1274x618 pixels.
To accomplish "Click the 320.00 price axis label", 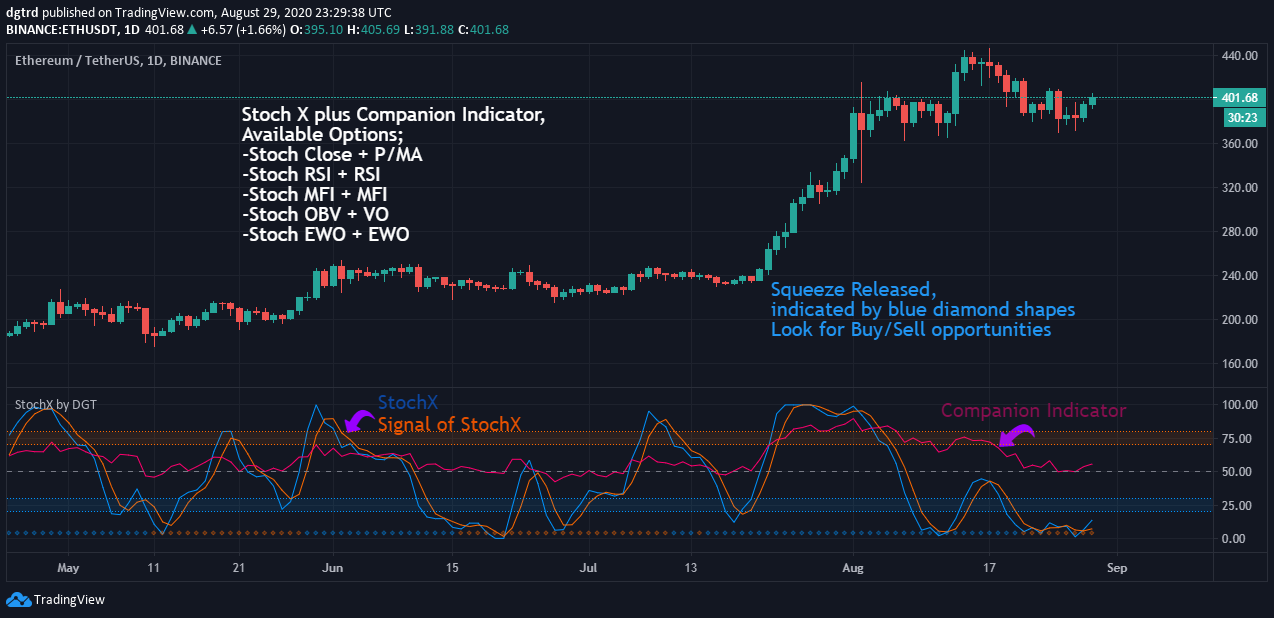I will pyautogui.click(x=1239, y=188).
